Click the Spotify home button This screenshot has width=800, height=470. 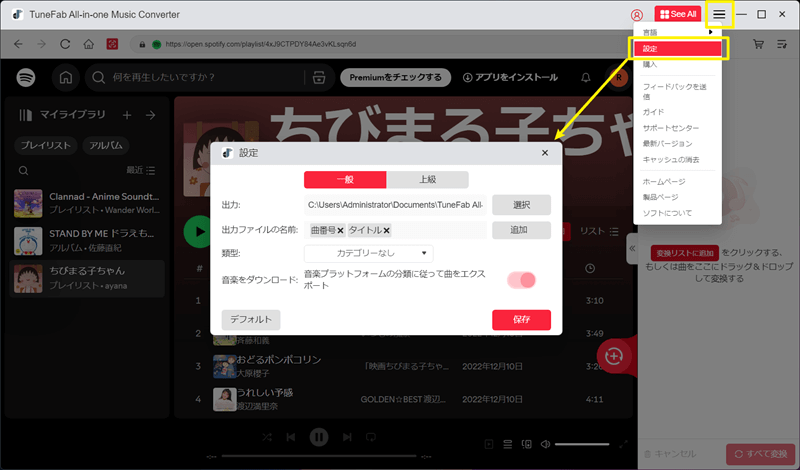click(x=66, y=78)
